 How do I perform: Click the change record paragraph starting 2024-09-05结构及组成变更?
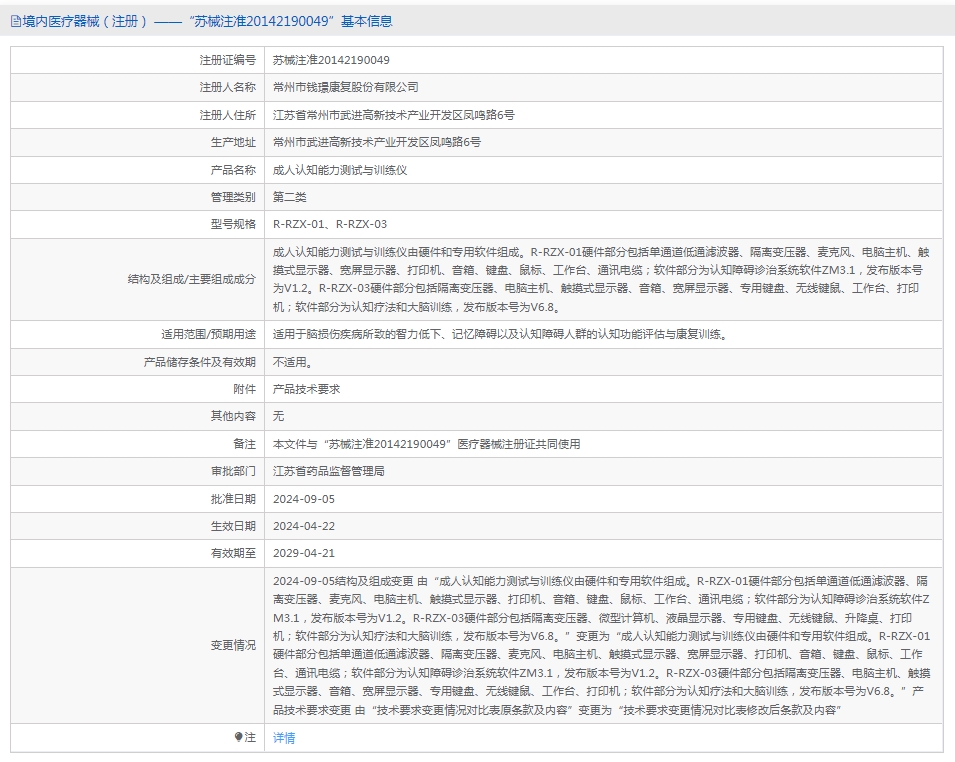click(x=602, y=645)
